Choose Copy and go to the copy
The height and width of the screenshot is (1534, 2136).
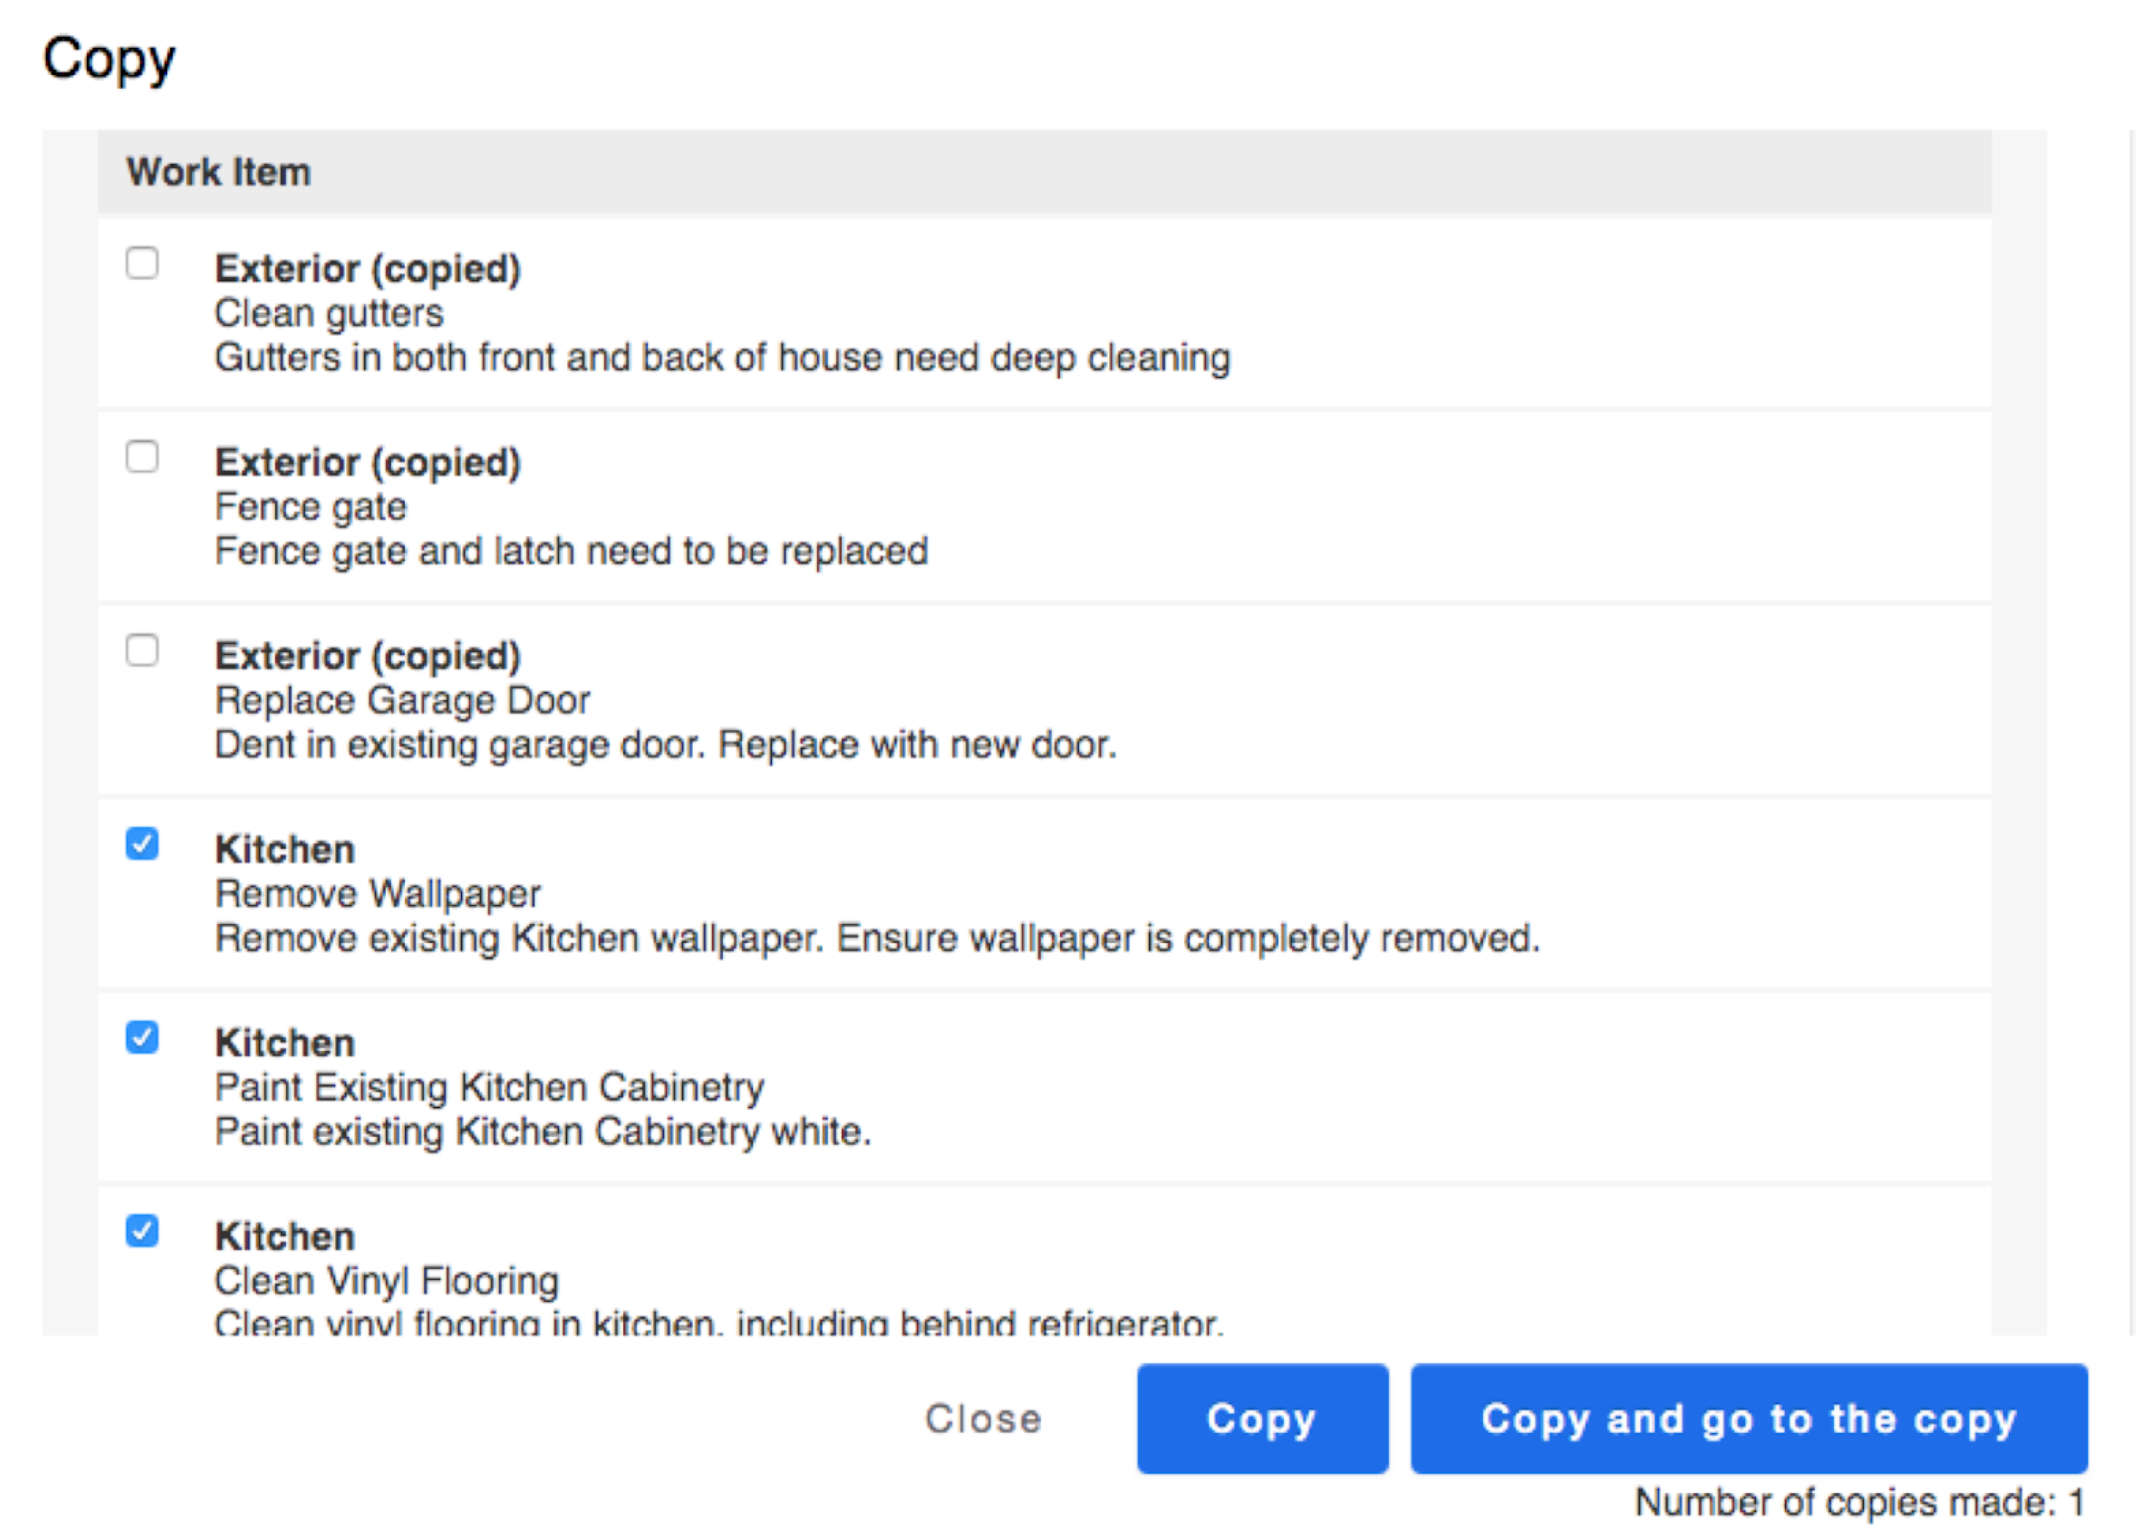click(1748, 1418)
